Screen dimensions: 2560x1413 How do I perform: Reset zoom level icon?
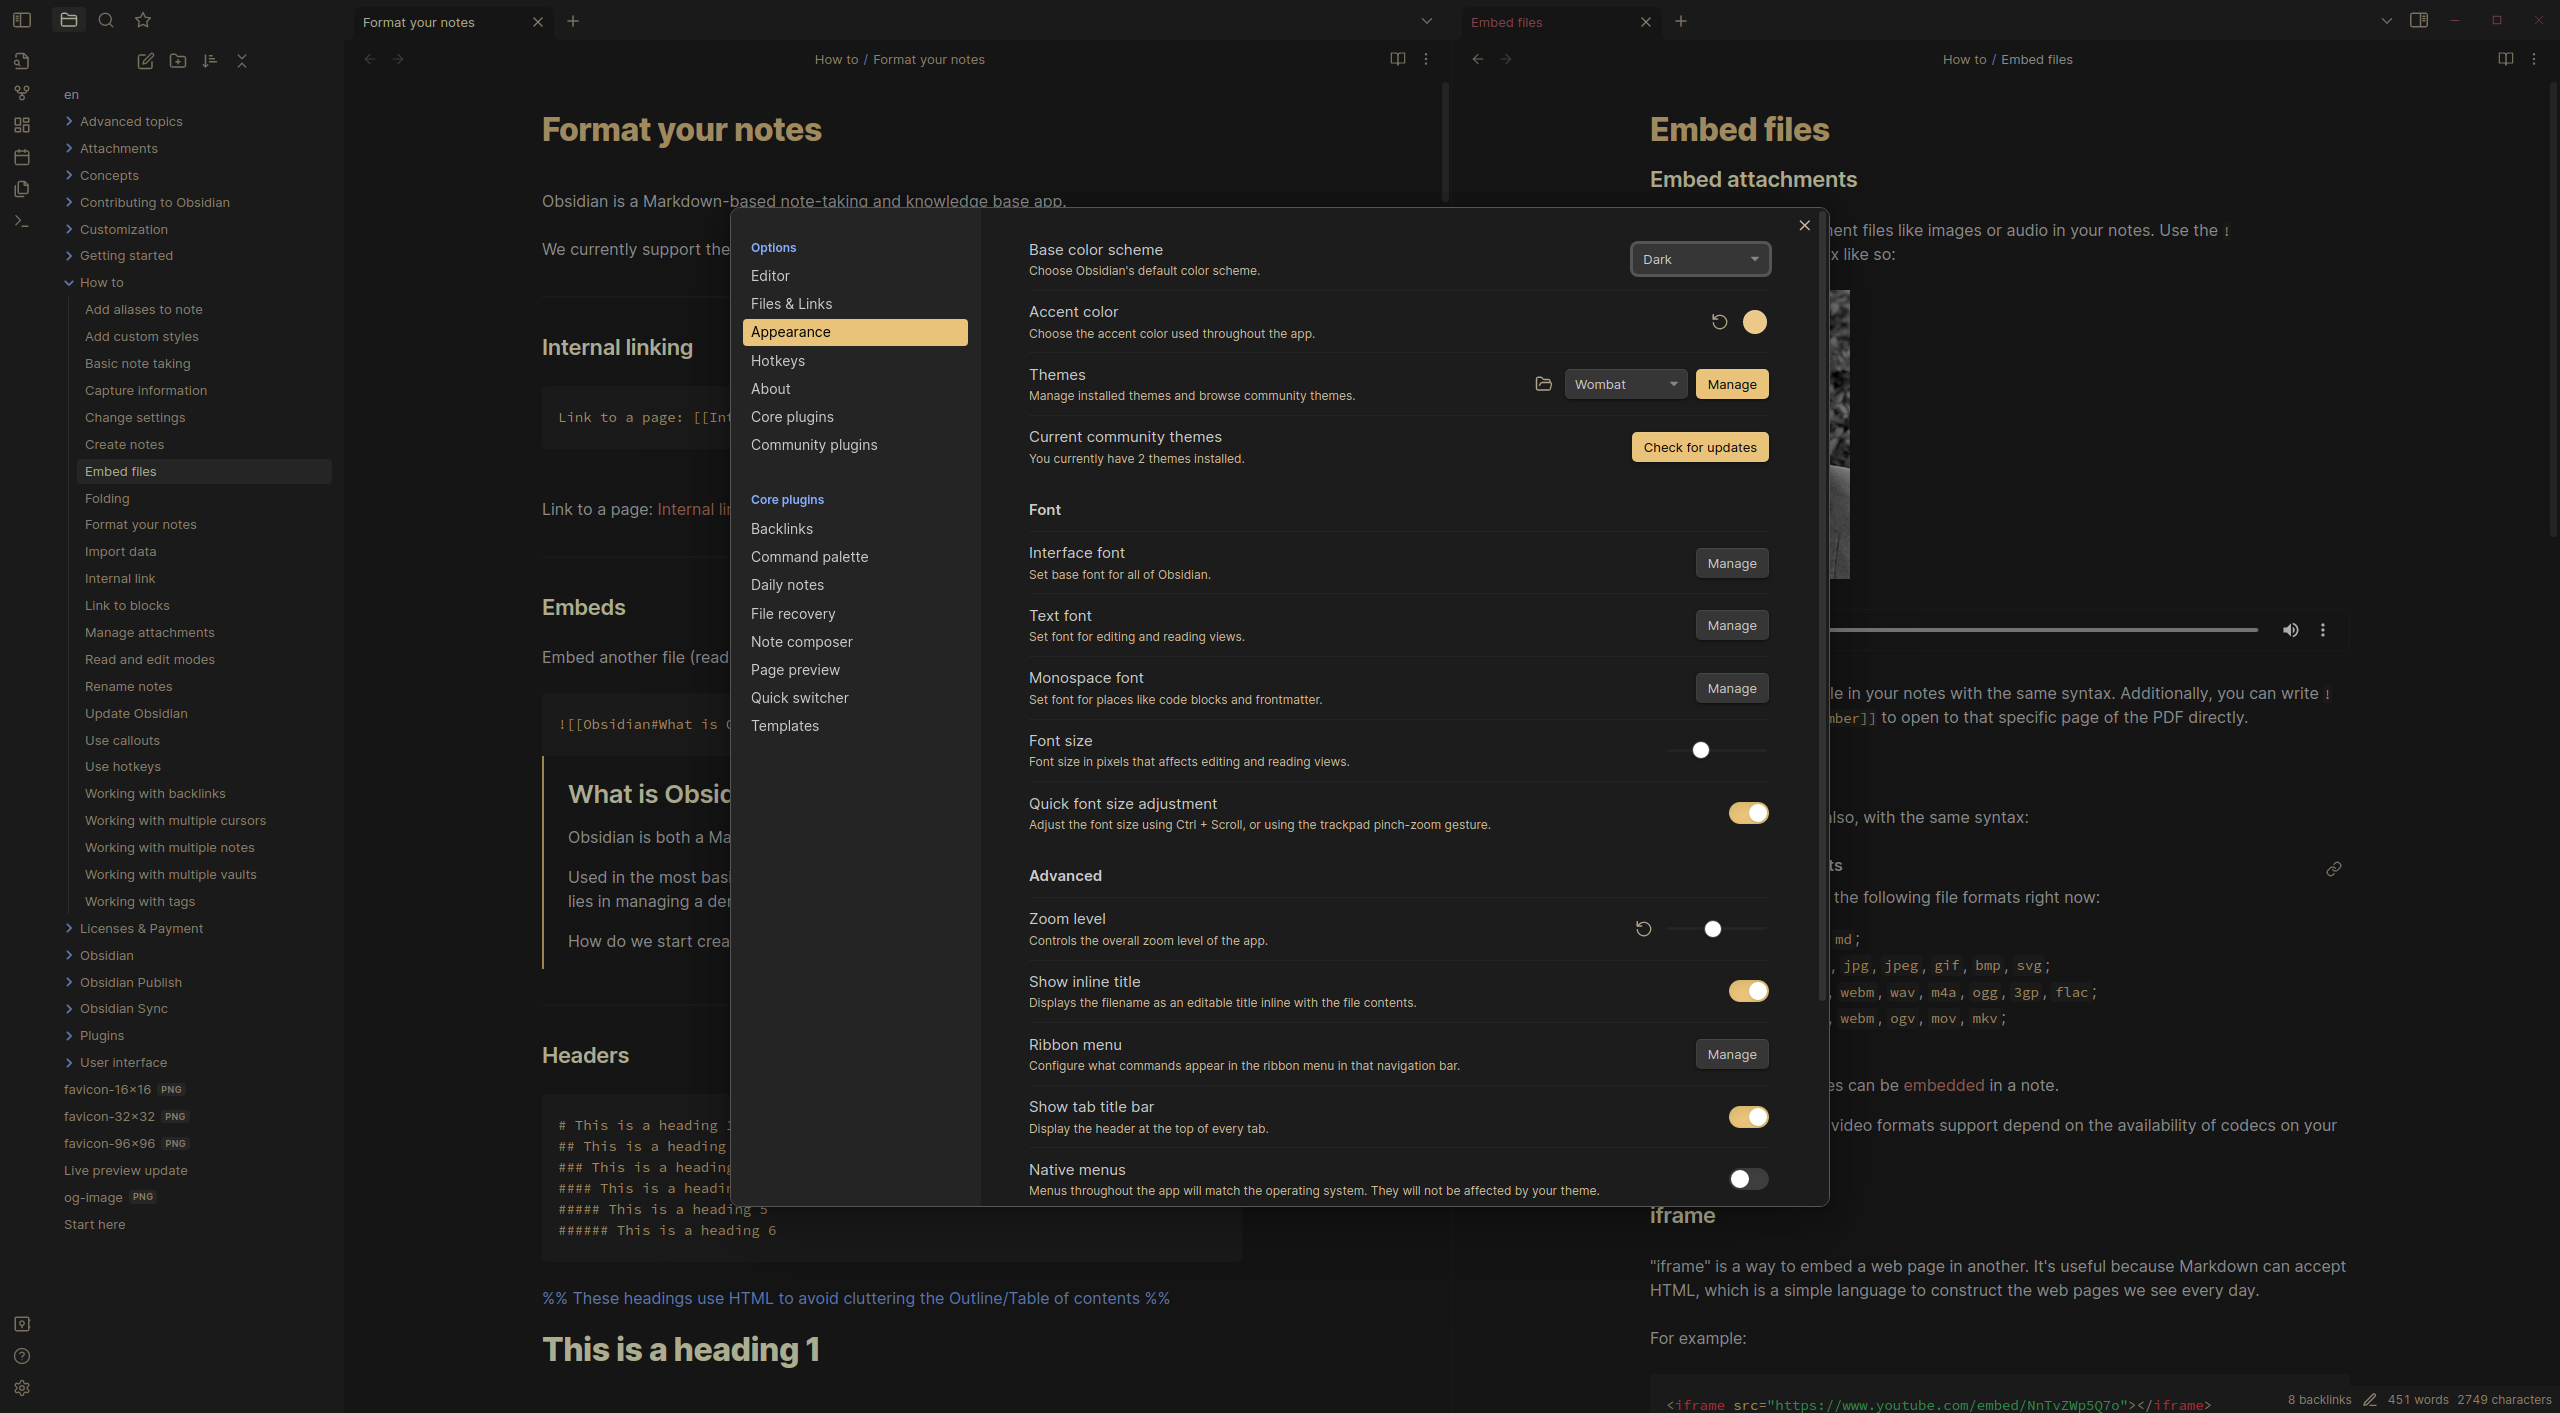(1643, 929)
